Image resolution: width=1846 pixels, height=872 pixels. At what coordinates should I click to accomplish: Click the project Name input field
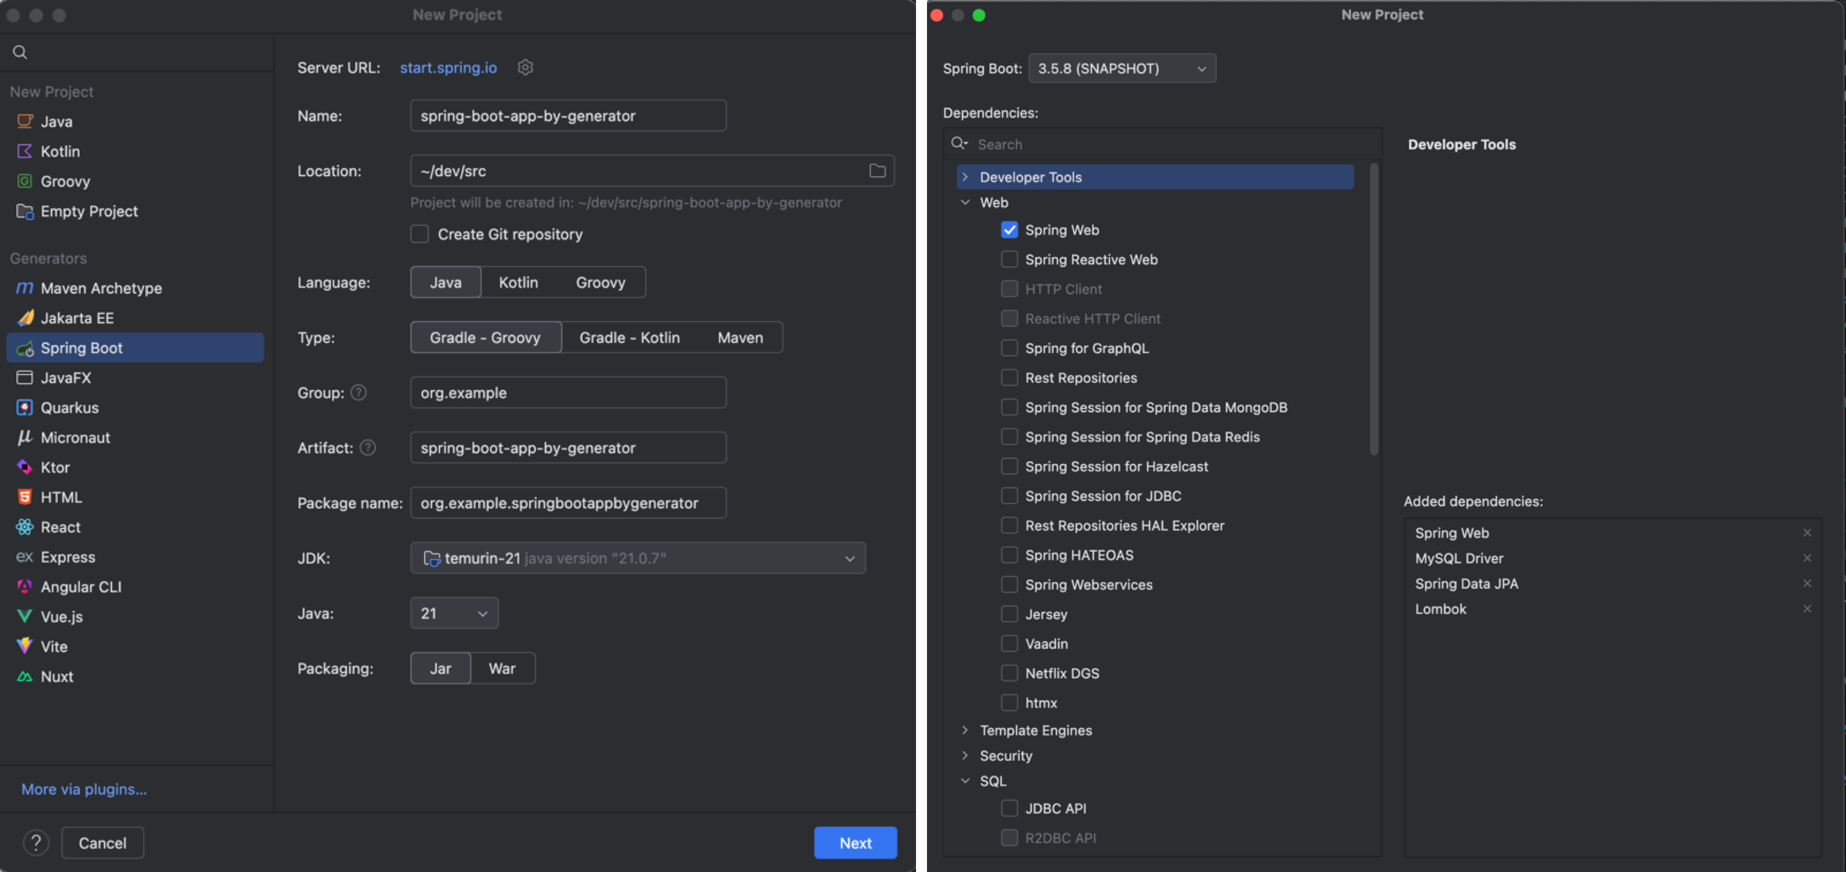[x=568, y=116]
